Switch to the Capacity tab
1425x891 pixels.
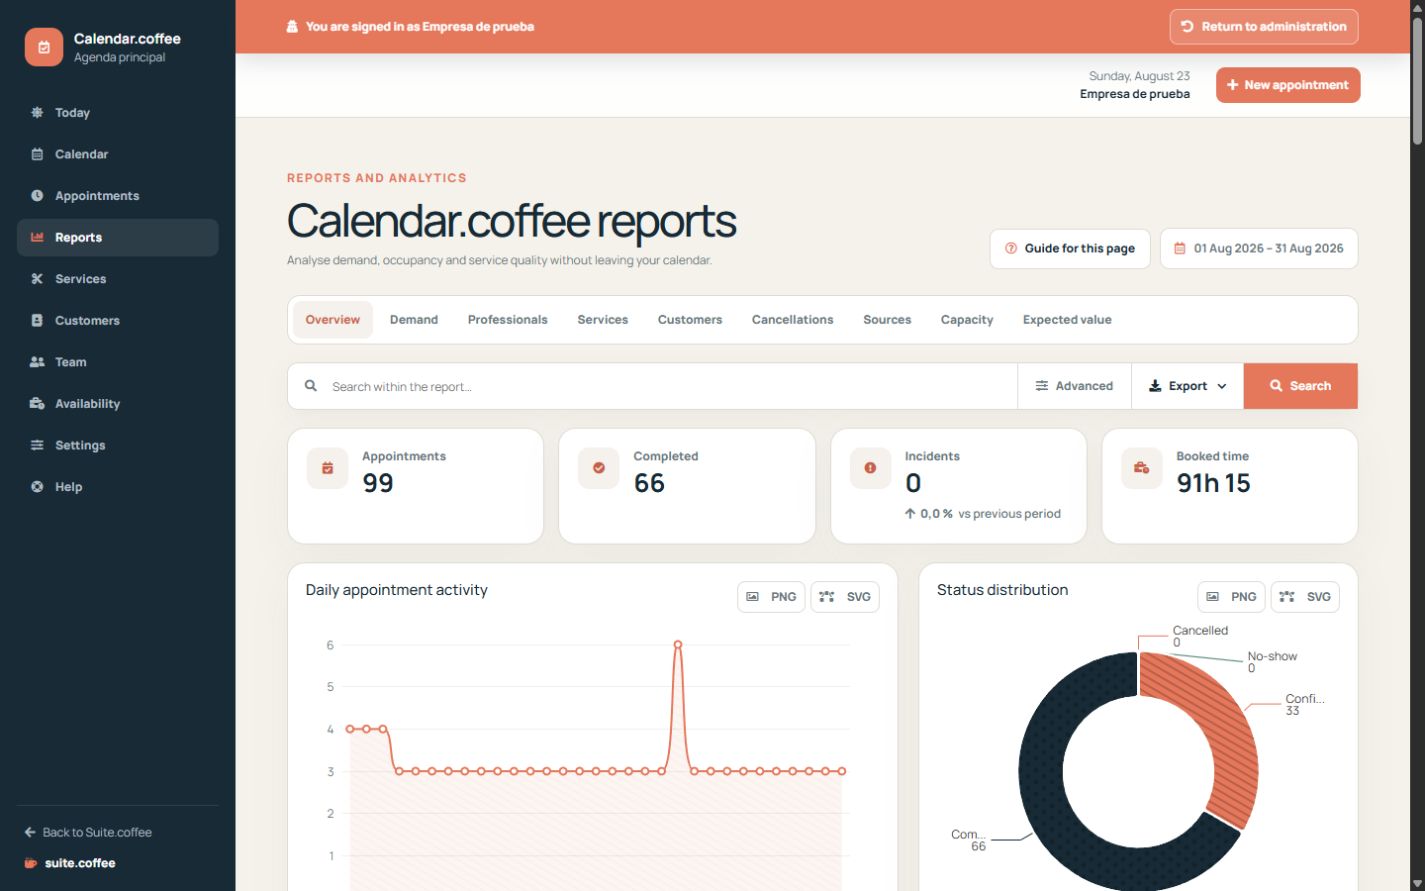[x=967, y=320]
